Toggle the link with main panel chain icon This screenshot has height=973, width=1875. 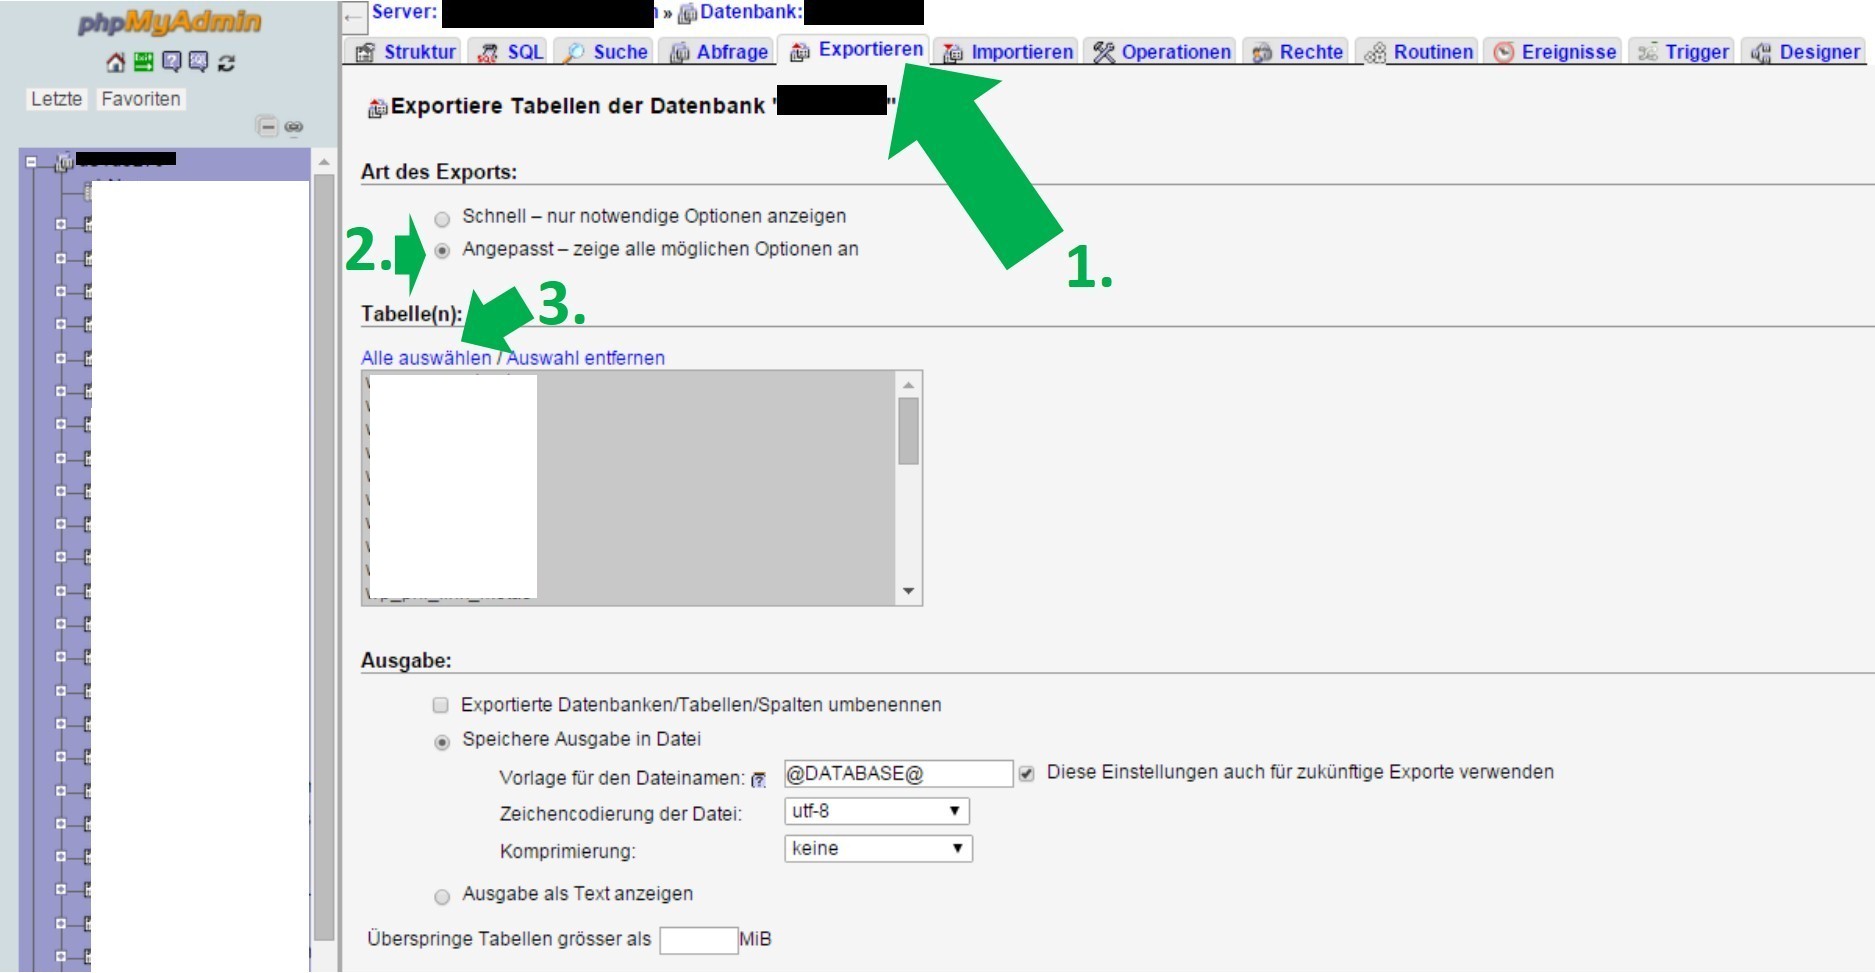click(293, 127)
